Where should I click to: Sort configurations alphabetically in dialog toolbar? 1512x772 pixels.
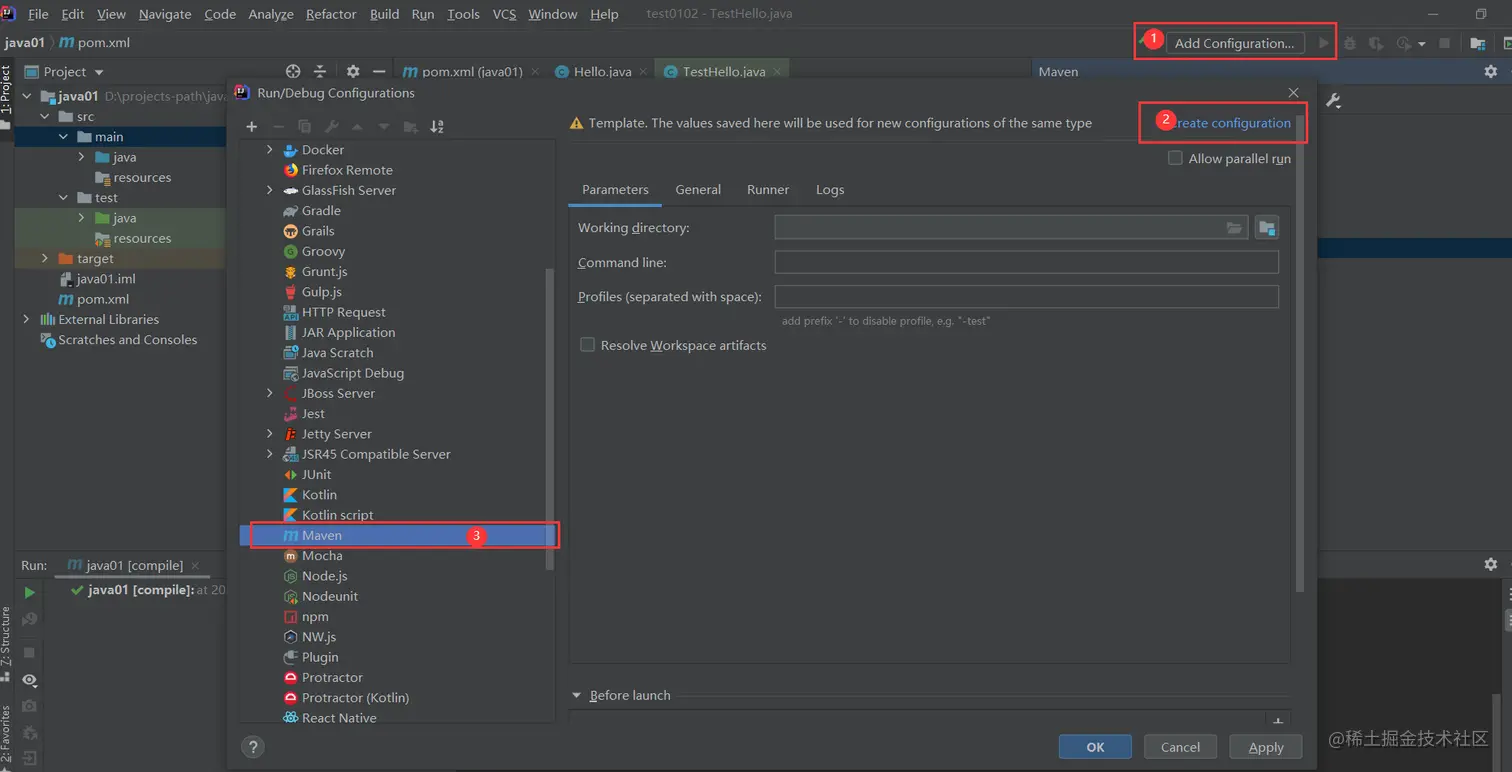[x=437, y=127]
